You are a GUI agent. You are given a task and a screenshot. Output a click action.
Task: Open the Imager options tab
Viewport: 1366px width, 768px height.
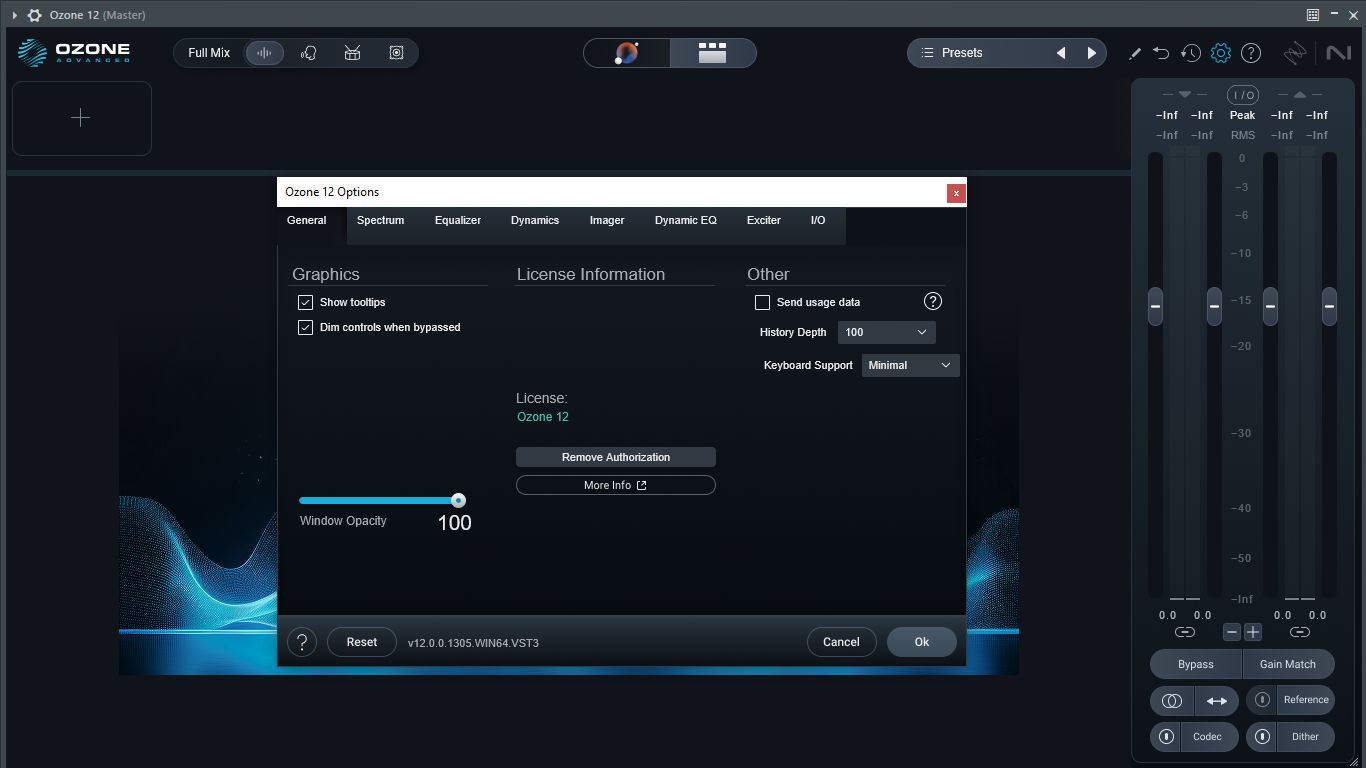tap(607, 220)
